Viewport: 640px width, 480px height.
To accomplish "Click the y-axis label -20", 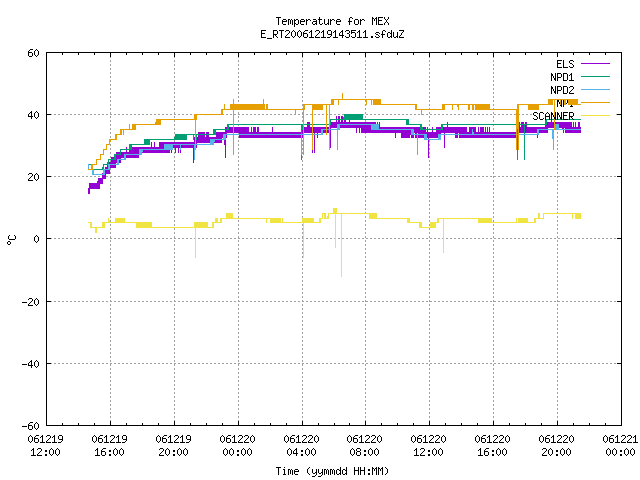I will coord(31,302).
